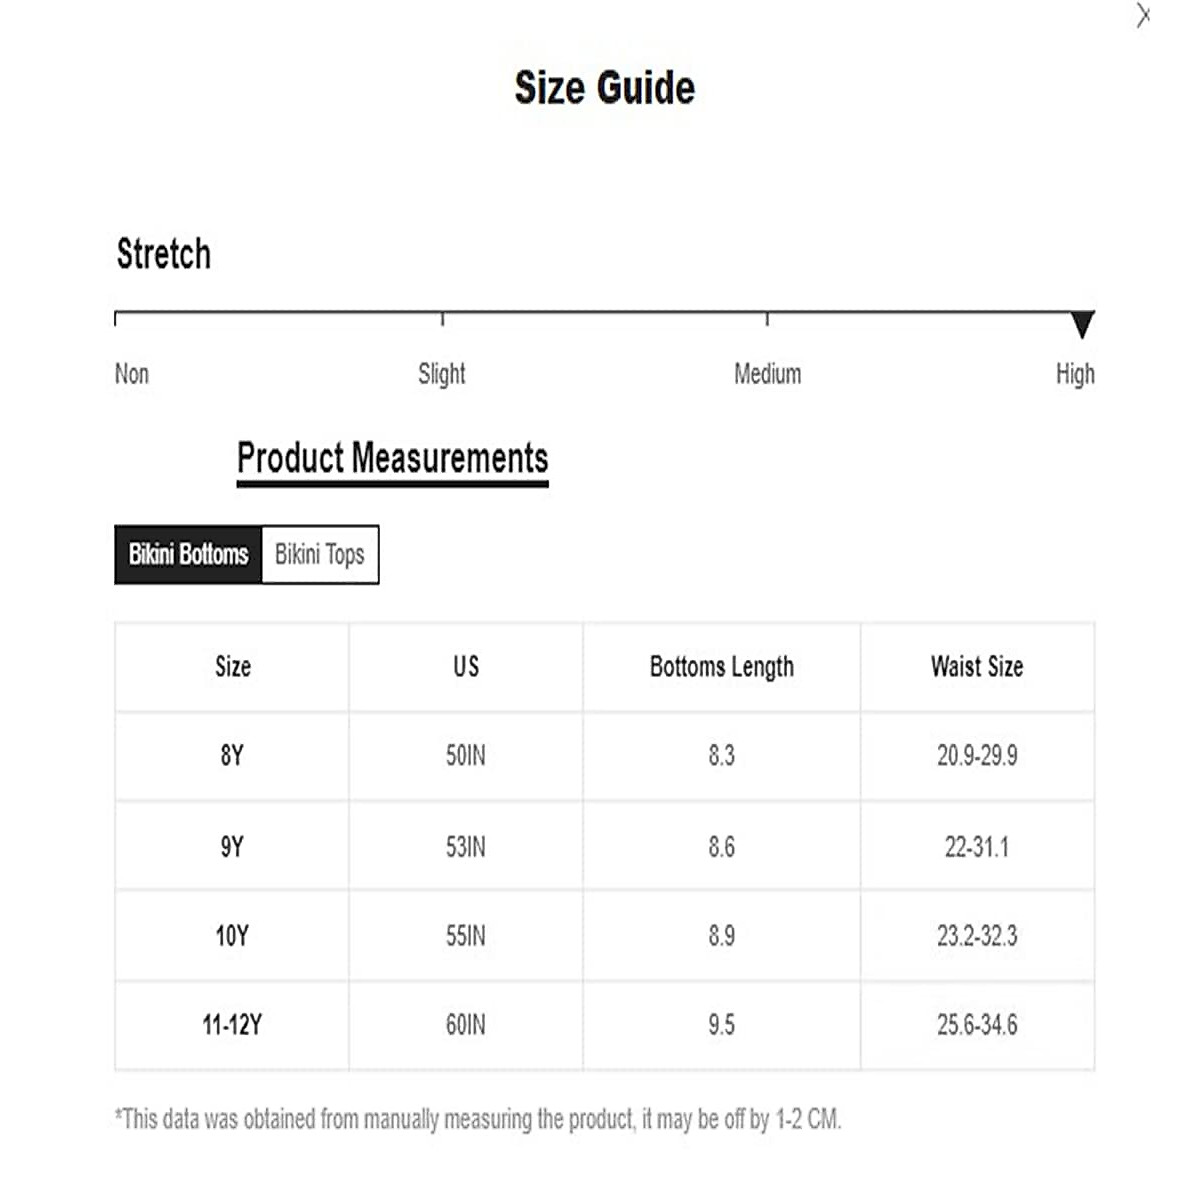This screenshot has width=1200, height=1200.
Task: Close the Size Guide dialog
Action: click(1143, 16)
